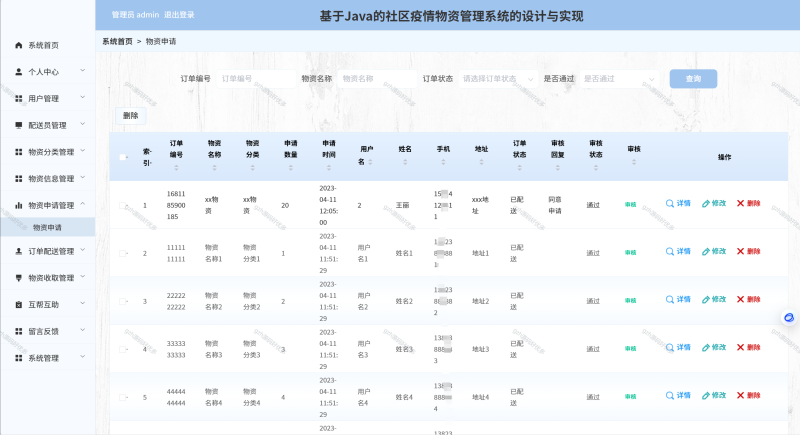800x435 pixels.
Task: Sort by 申请数量 column arrows
Action: tap(291, 167)
